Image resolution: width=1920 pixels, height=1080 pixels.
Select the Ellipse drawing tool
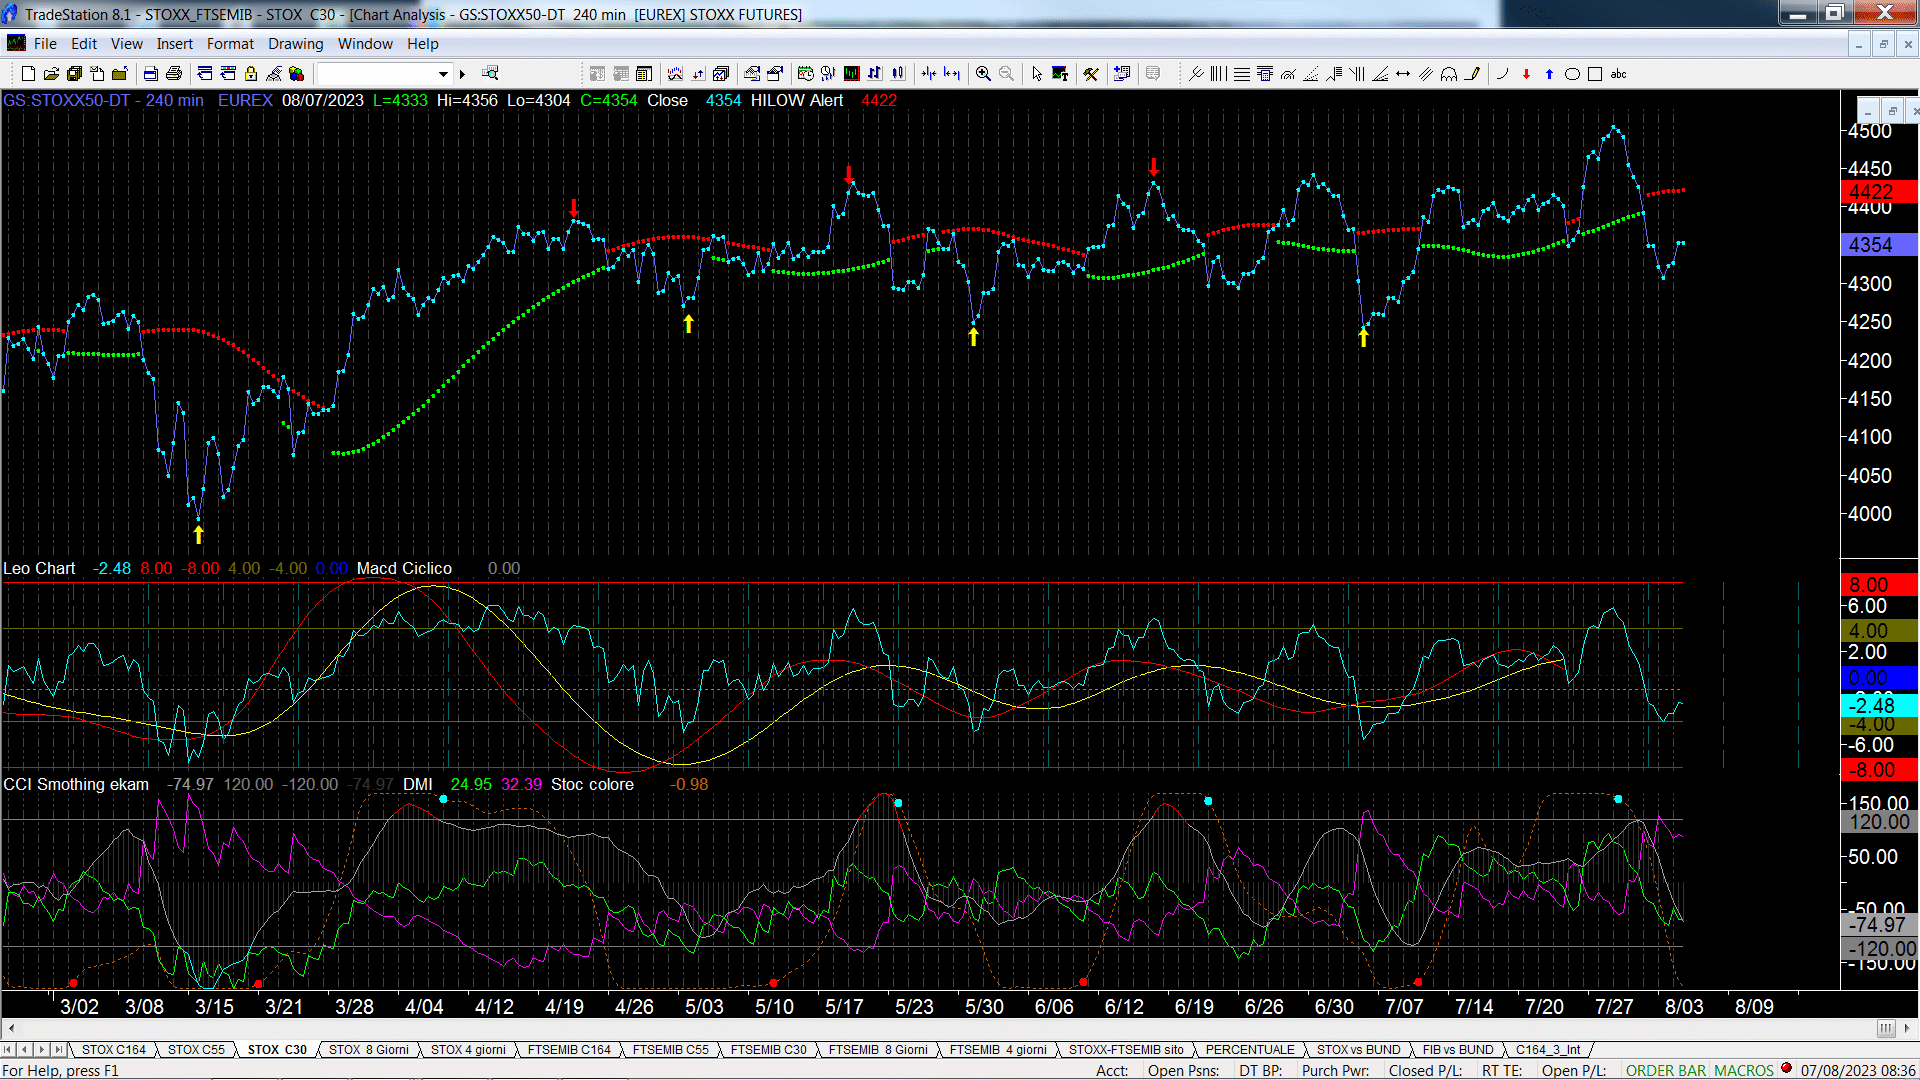[x=1572, y=74]
